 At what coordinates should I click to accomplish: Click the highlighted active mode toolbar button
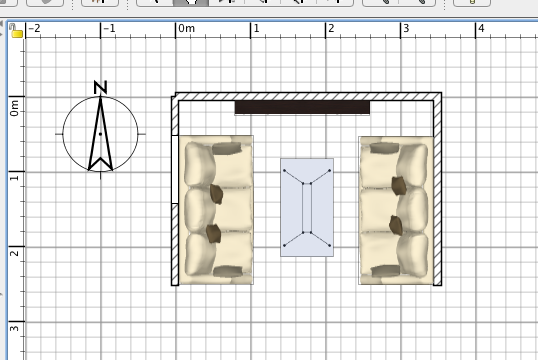[x=191, y=3]
